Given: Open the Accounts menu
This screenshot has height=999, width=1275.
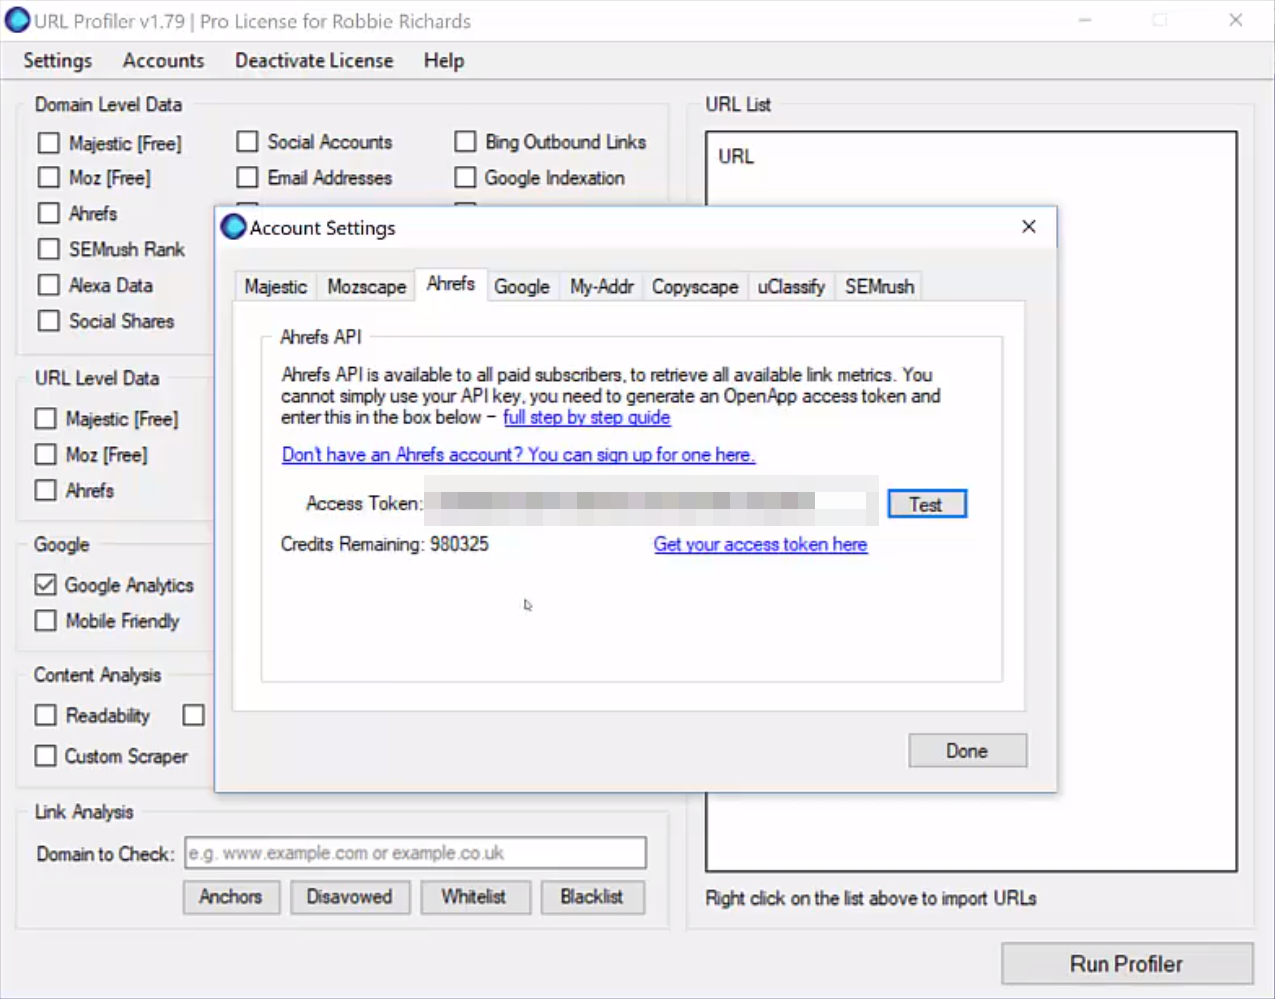Looking at the screenshot, I should pyautogui.click(x=163, y=61).
